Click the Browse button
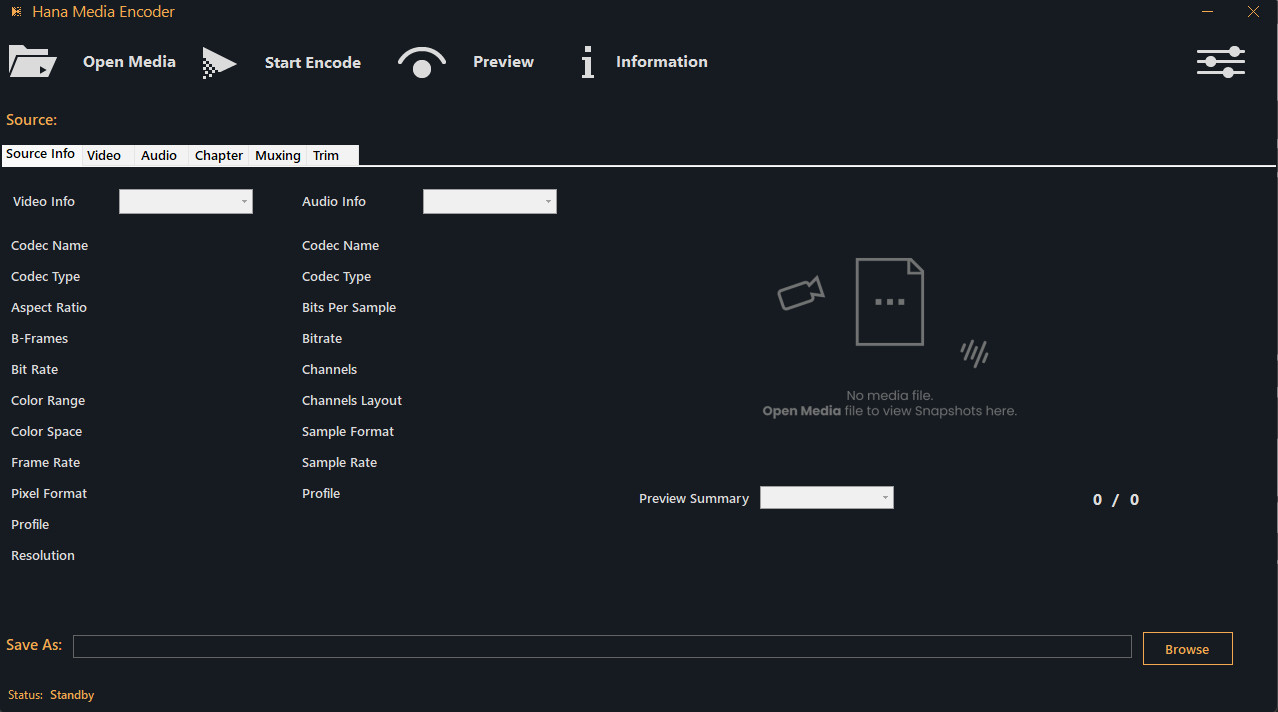This screenshot has height=712, width=1278. [x=1188, y=649]
